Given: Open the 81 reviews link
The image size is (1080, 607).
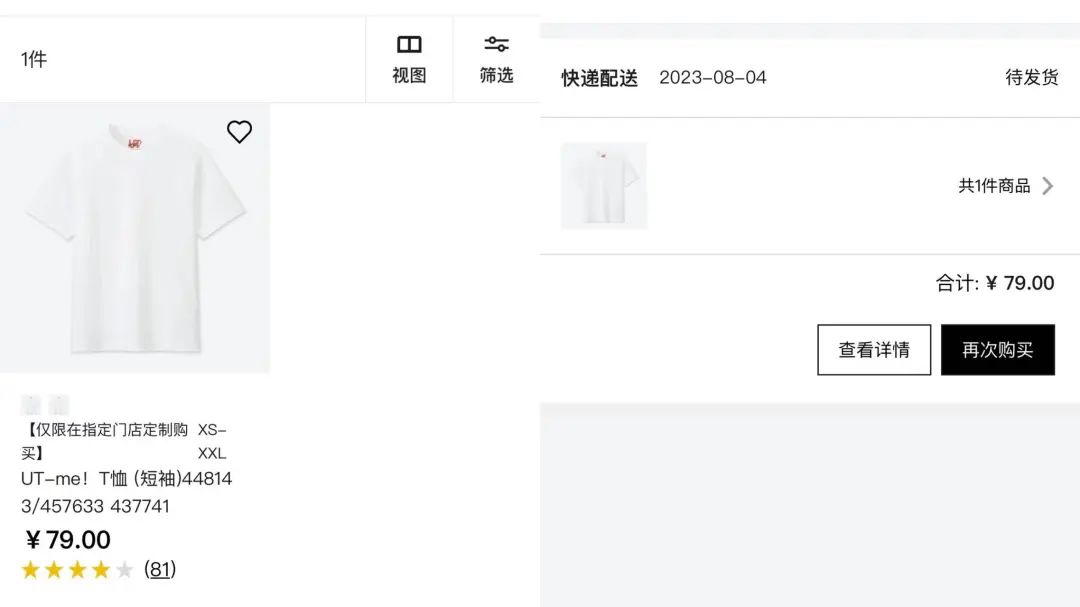Looking at the screenshot, I should coord(160,569).
